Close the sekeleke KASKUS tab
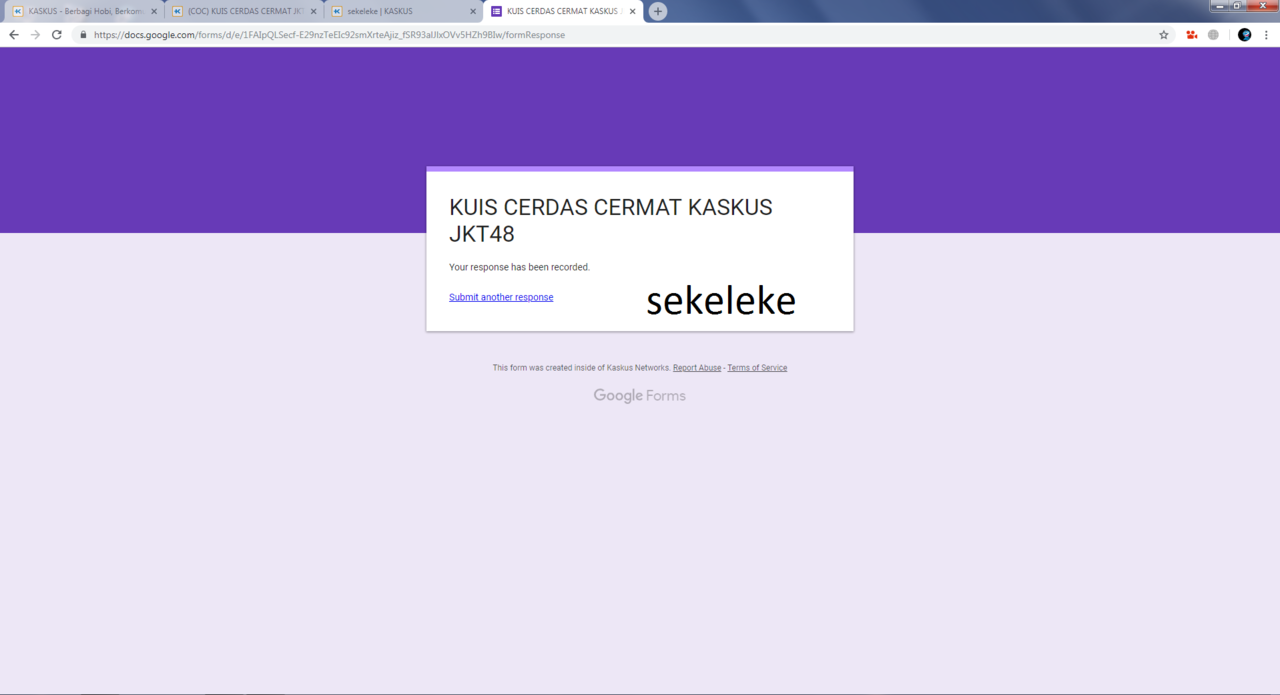Viewport: 1280px width, 695px height. coord(472,11)
